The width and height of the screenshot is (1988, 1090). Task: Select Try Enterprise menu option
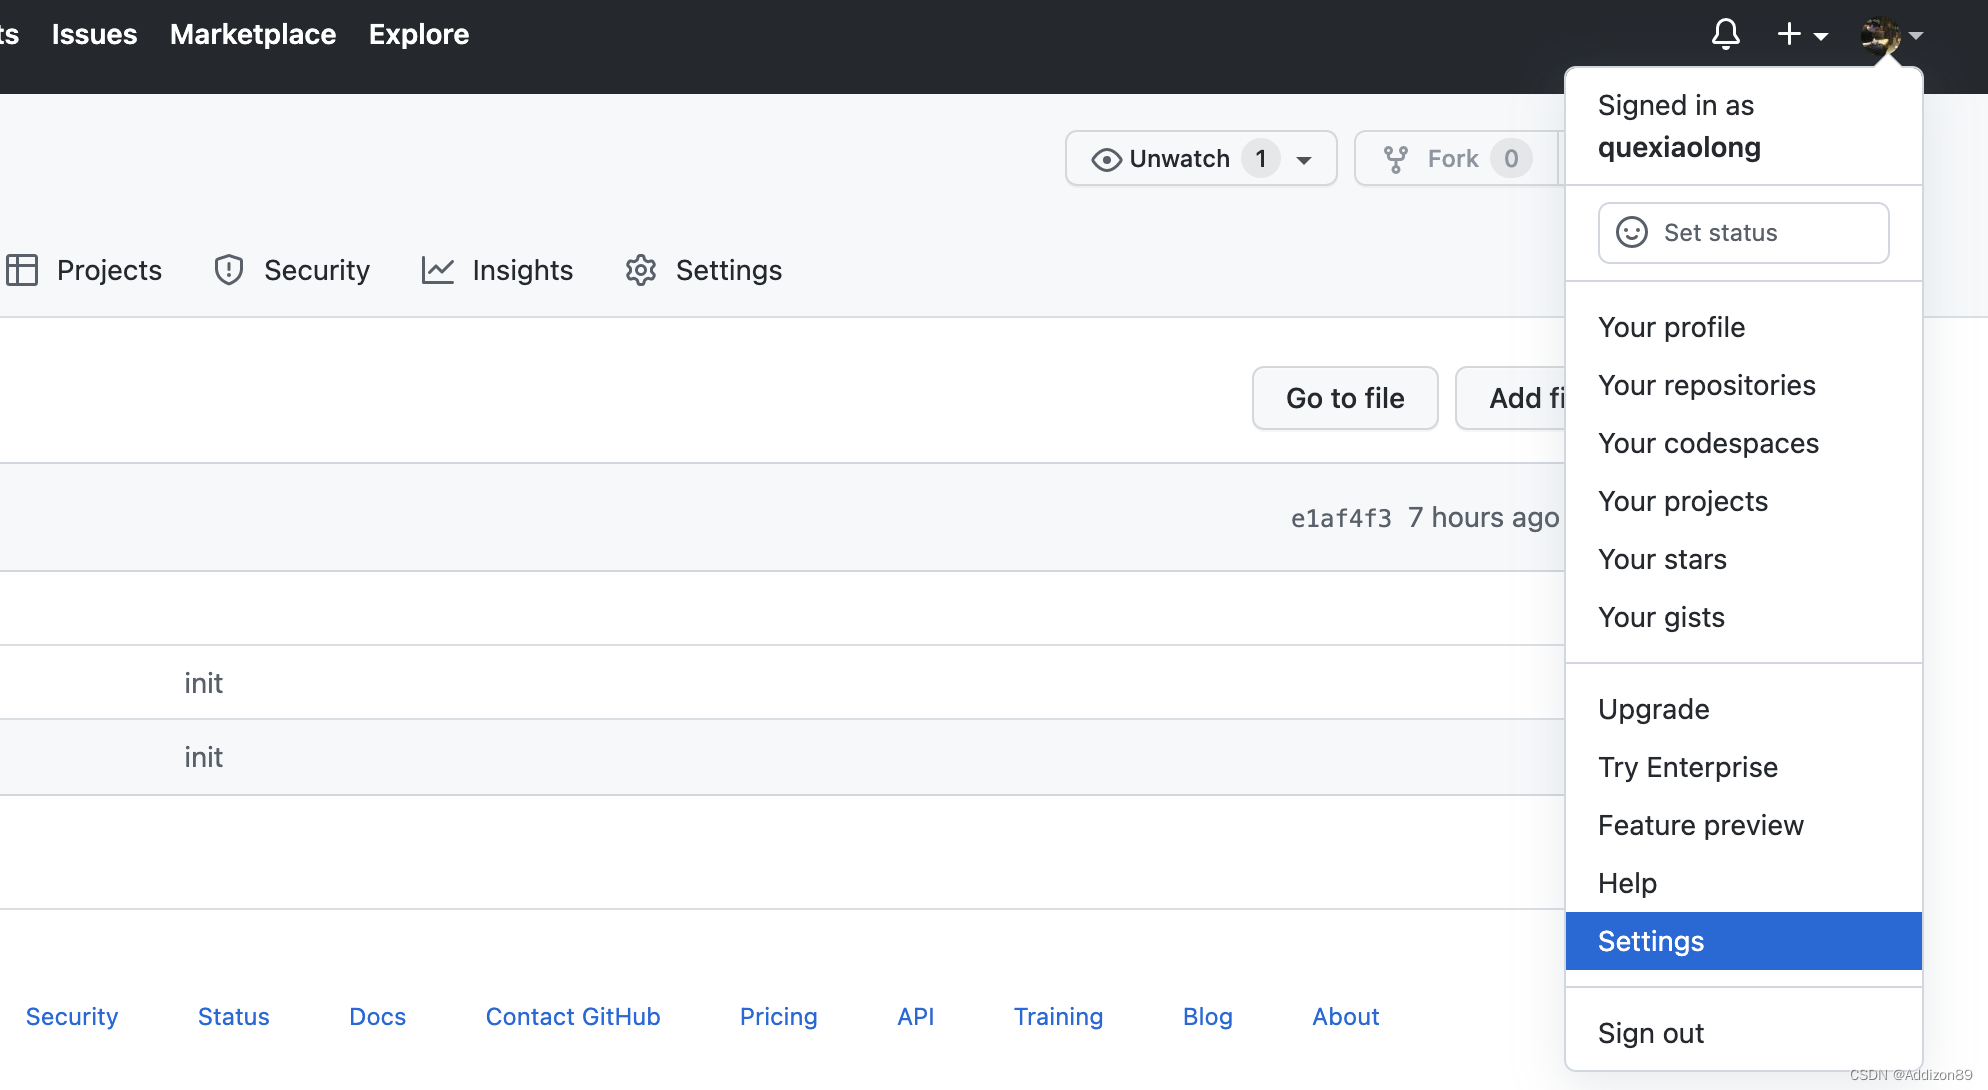(x=1689, y=766)
